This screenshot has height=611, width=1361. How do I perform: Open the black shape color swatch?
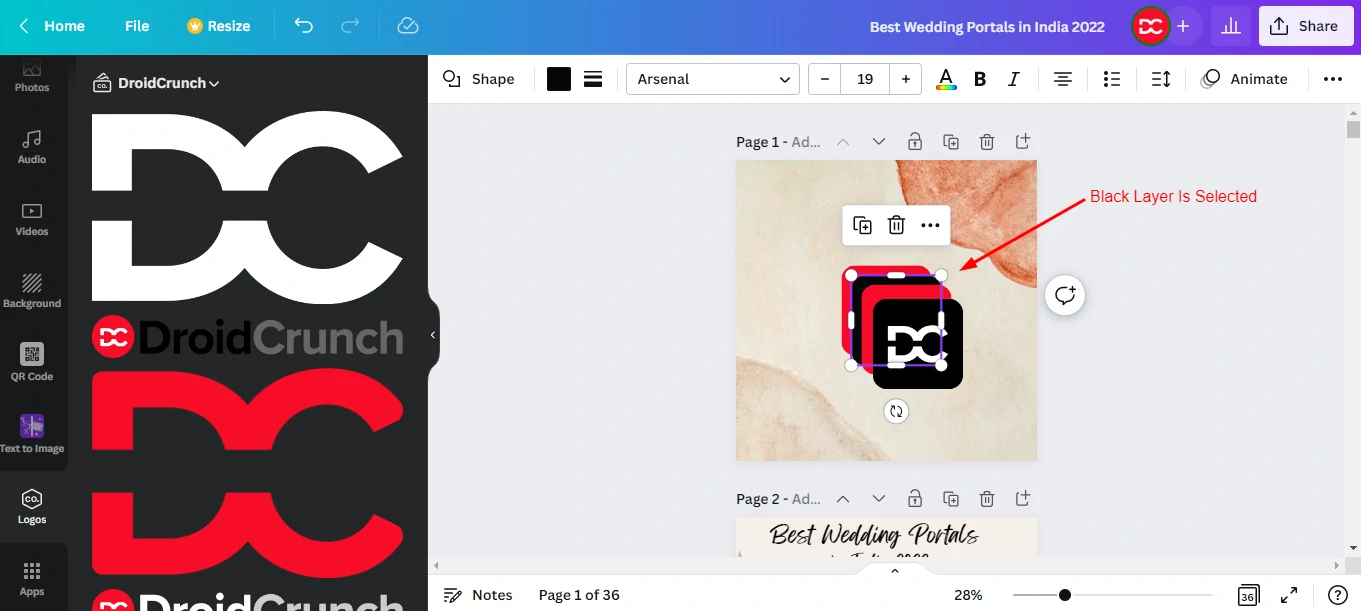(x=559, y=79)
